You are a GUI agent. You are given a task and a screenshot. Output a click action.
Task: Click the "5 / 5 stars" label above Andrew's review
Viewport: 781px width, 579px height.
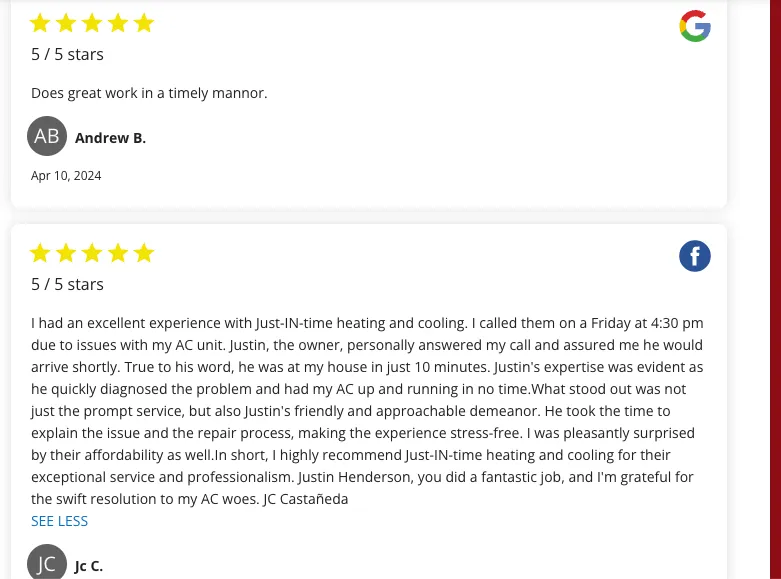pos(67,54)
